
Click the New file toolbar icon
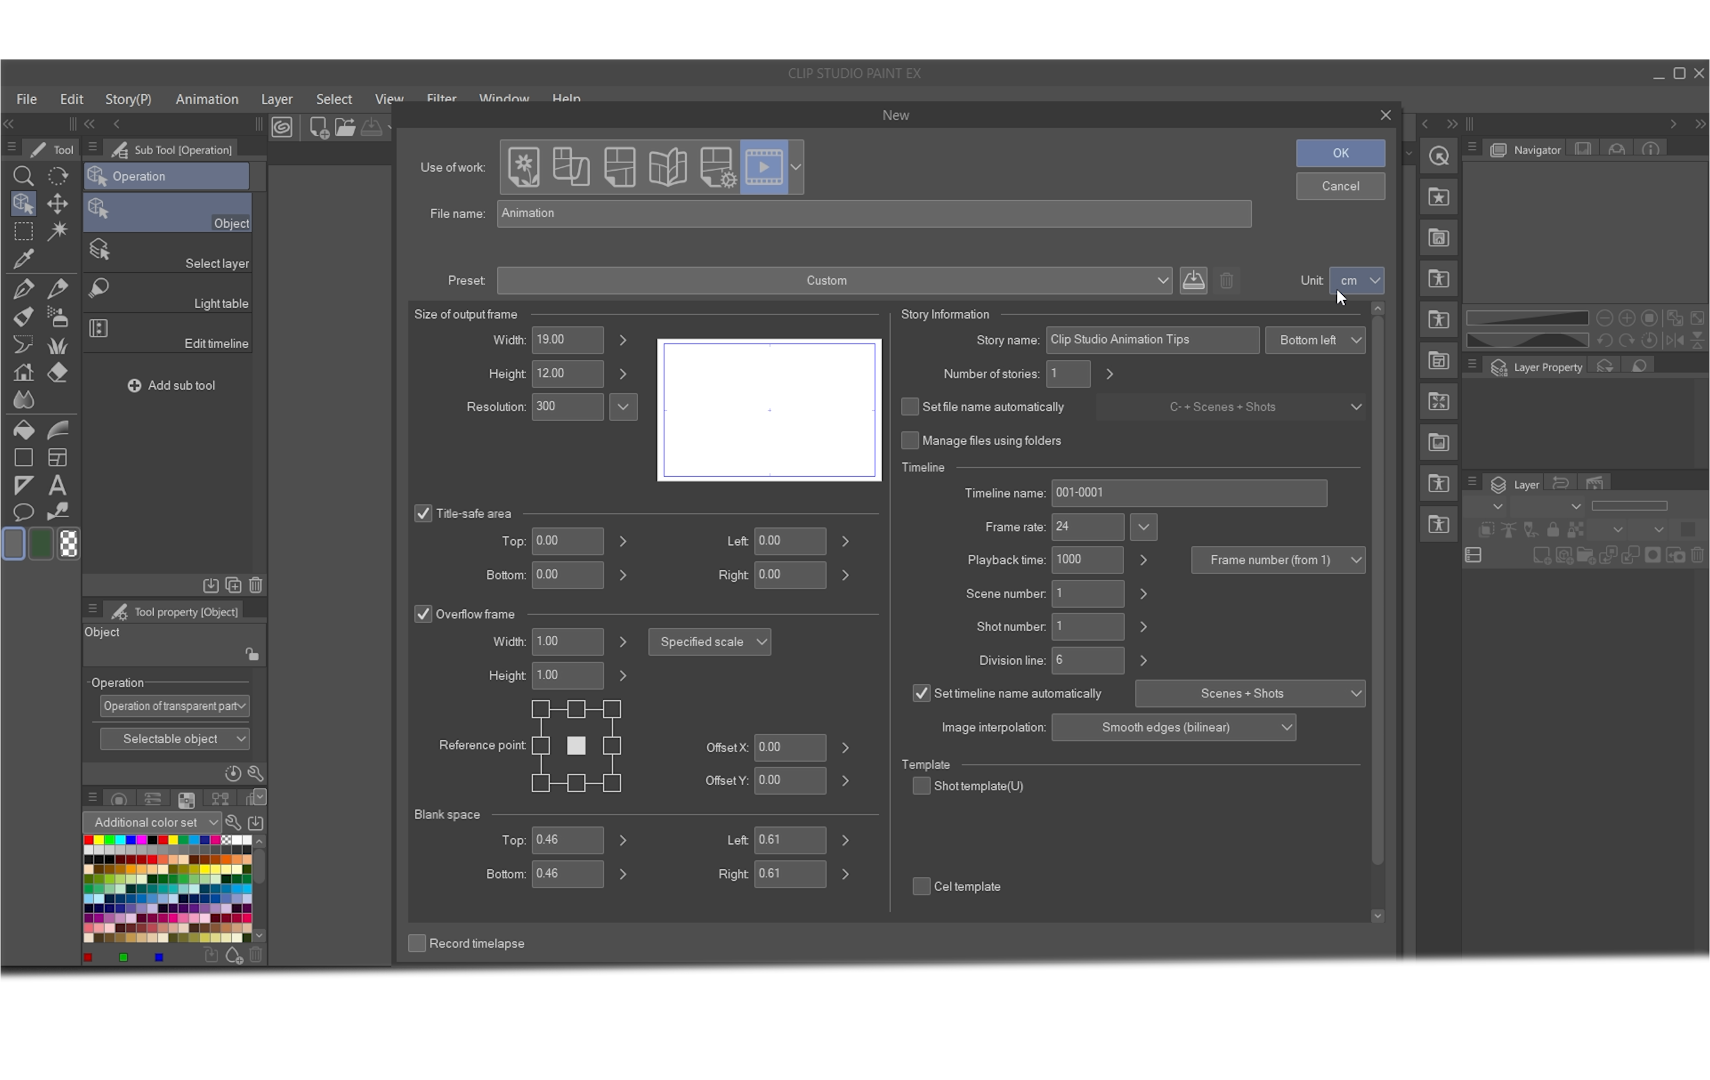click(x=319, y=127)
